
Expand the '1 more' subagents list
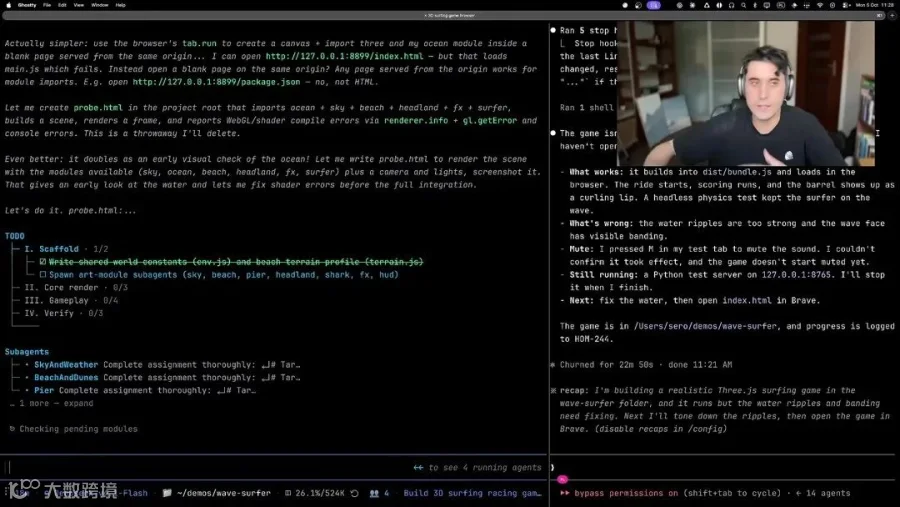click(56, 403)
